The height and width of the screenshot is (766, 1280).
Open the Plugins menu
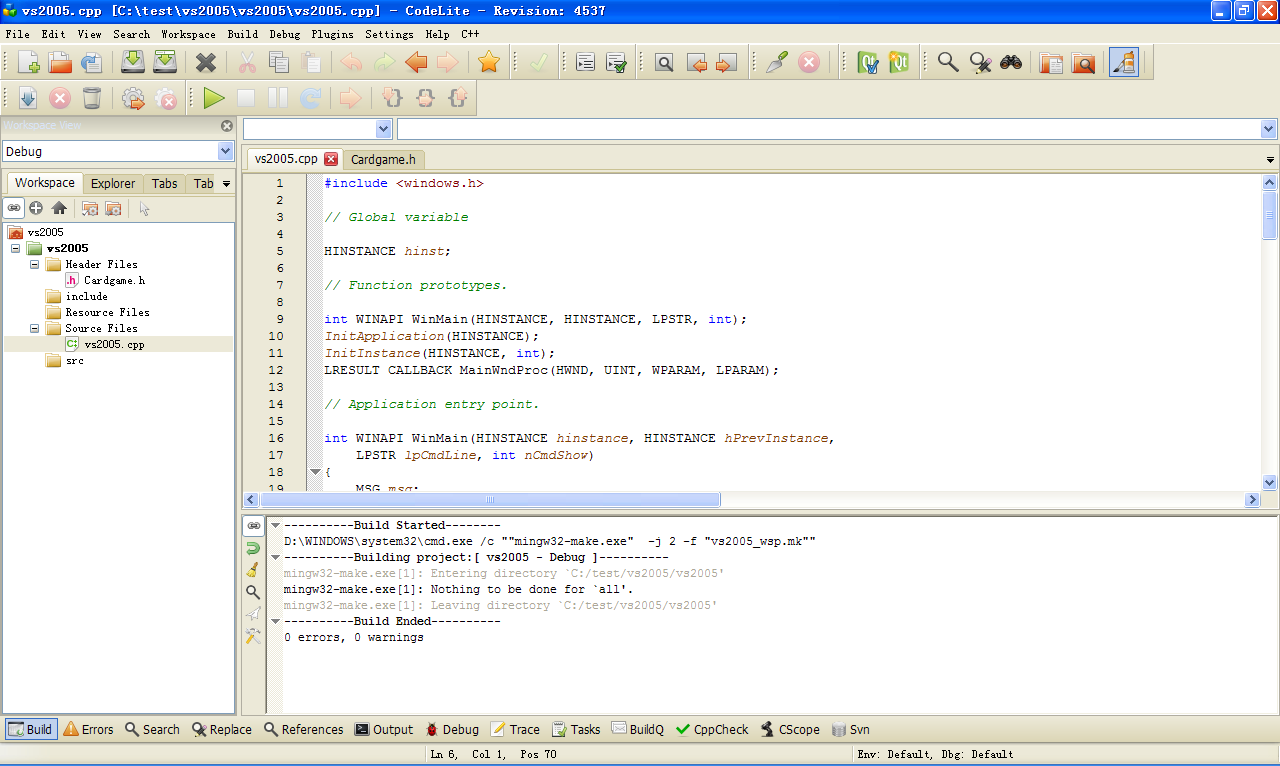pos(332,34)
